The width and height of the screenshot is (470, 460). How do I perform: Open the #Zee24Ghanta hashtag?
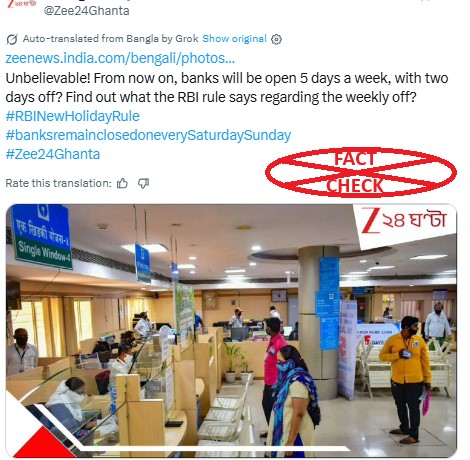pyautogui.click(x=53, y=154)
